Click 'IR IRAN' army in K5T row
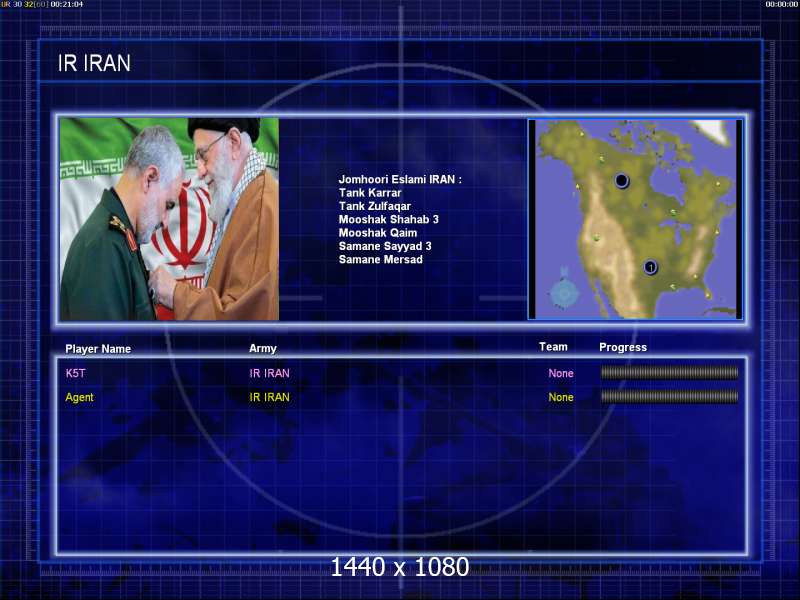The height and width of the screenshot is (600, 800). coord(269,373)
